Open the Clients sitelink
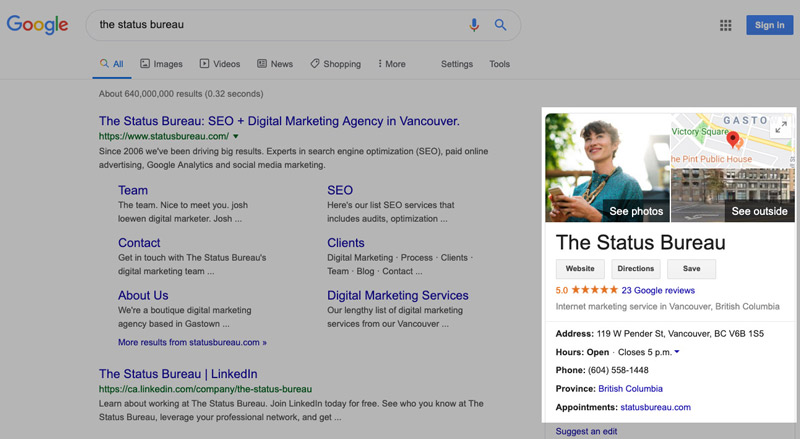Image resolution: width=800 pixels, height=439 pixels. 346,243
